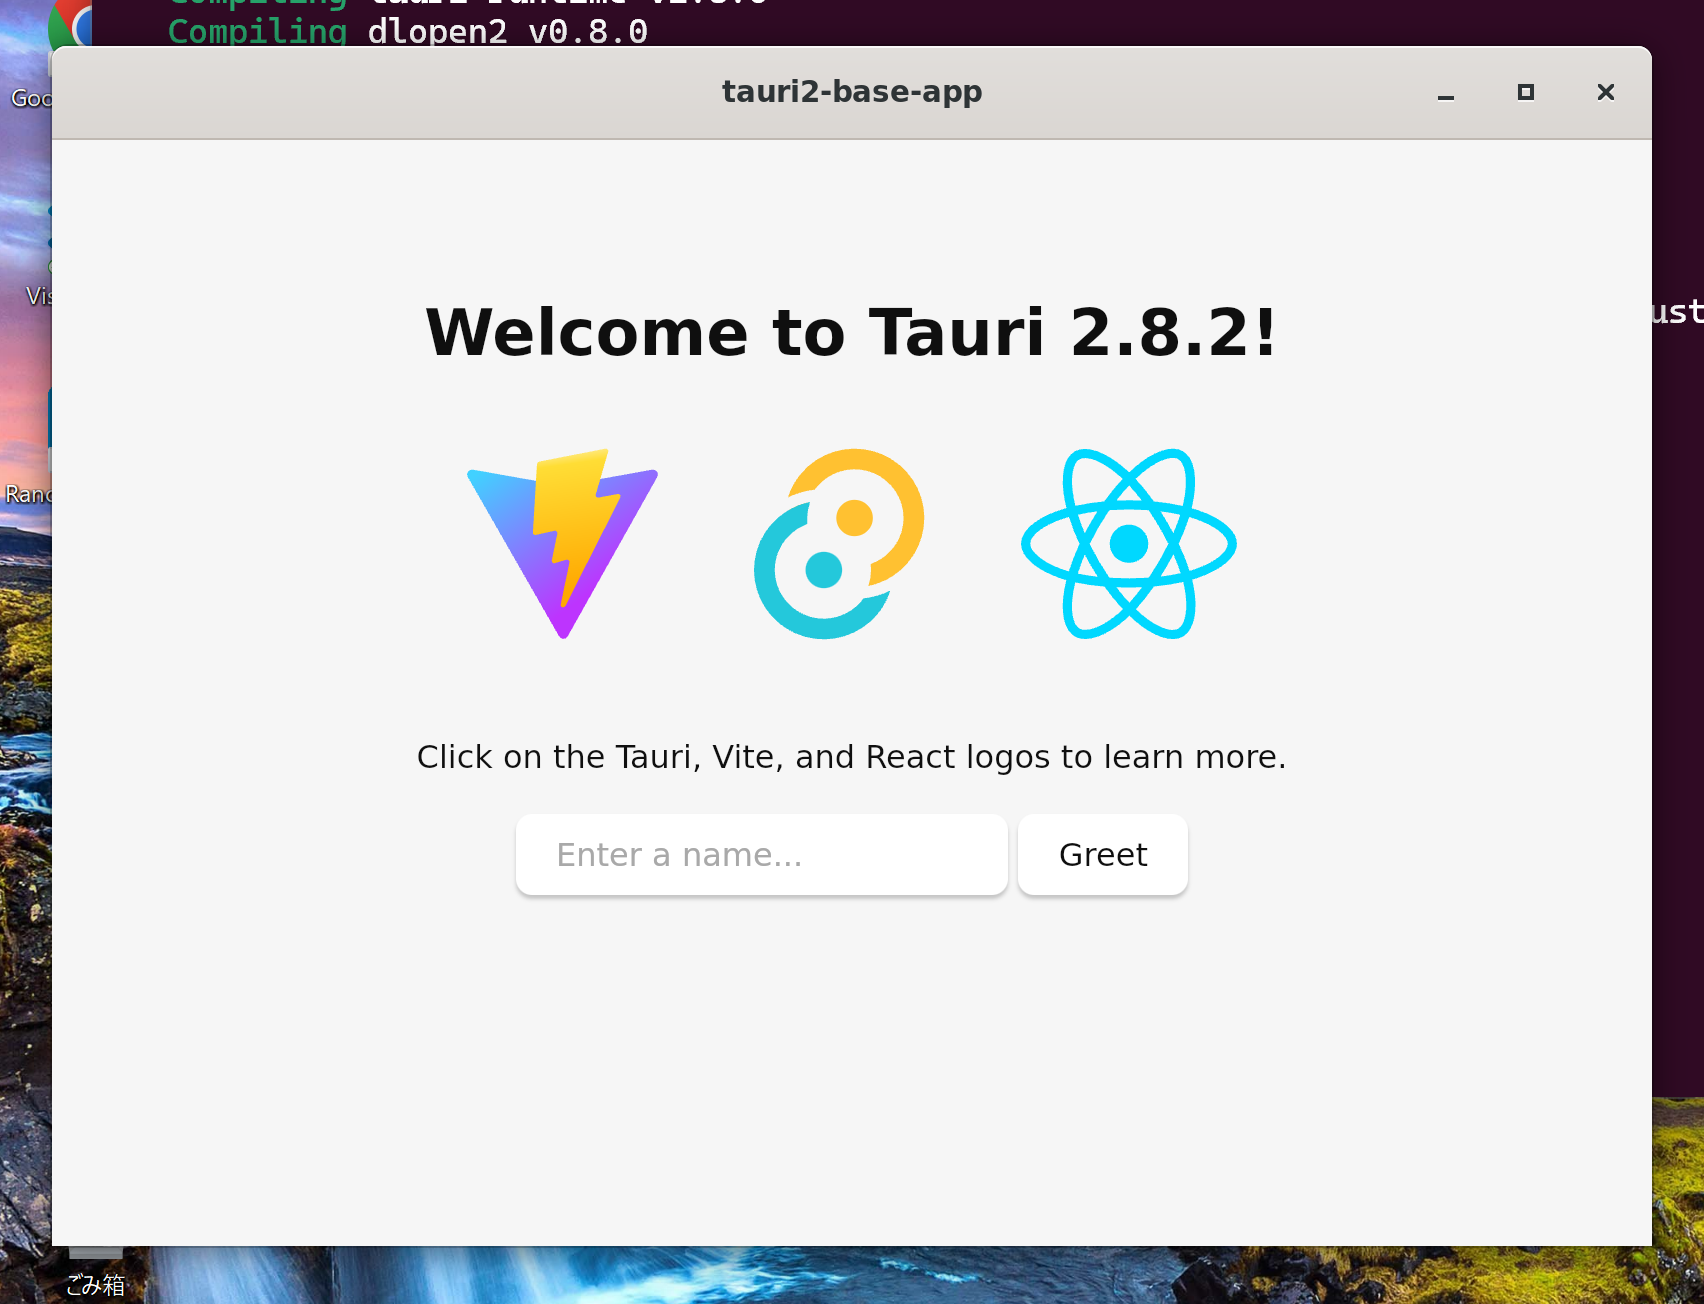Close the tauri2-base-app window

click(1606, 93)
